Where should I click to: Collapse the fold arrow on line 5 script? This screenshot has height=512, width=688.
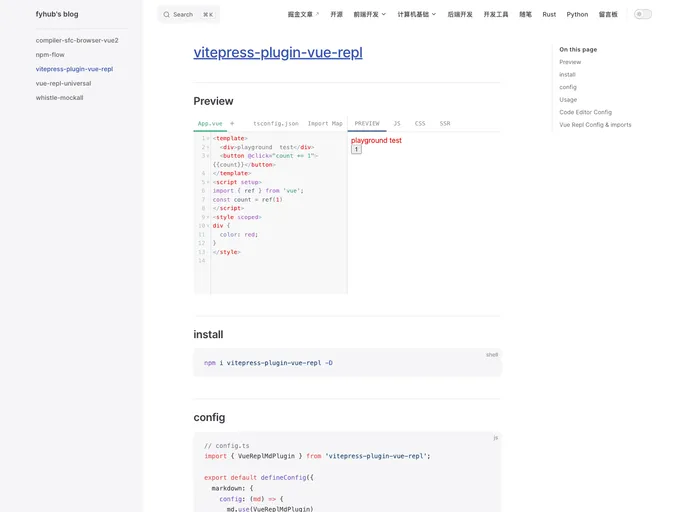pos(208,182)
